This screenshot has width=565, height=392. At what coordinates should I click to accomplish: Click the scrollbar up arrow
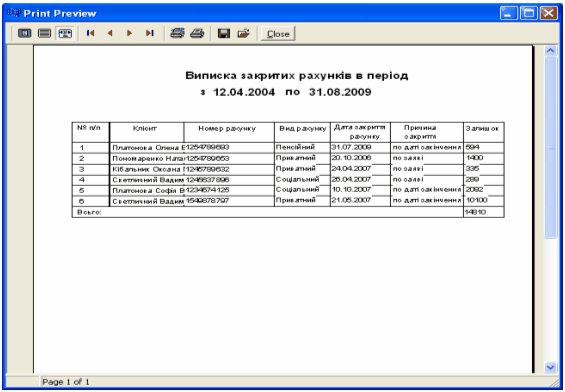550,51
